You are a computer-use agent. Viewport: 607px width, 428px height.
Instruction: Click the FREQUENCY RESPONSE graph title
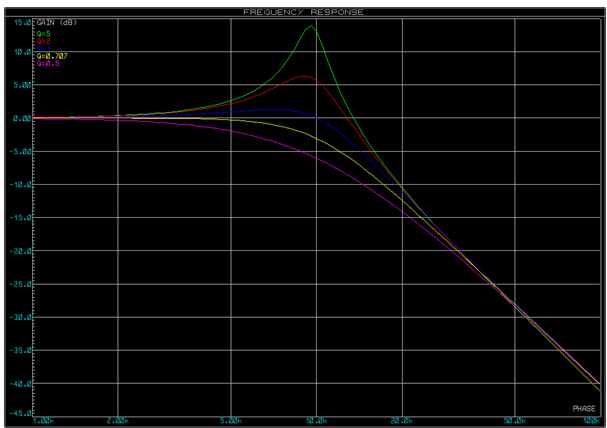(x=304, y=11)
